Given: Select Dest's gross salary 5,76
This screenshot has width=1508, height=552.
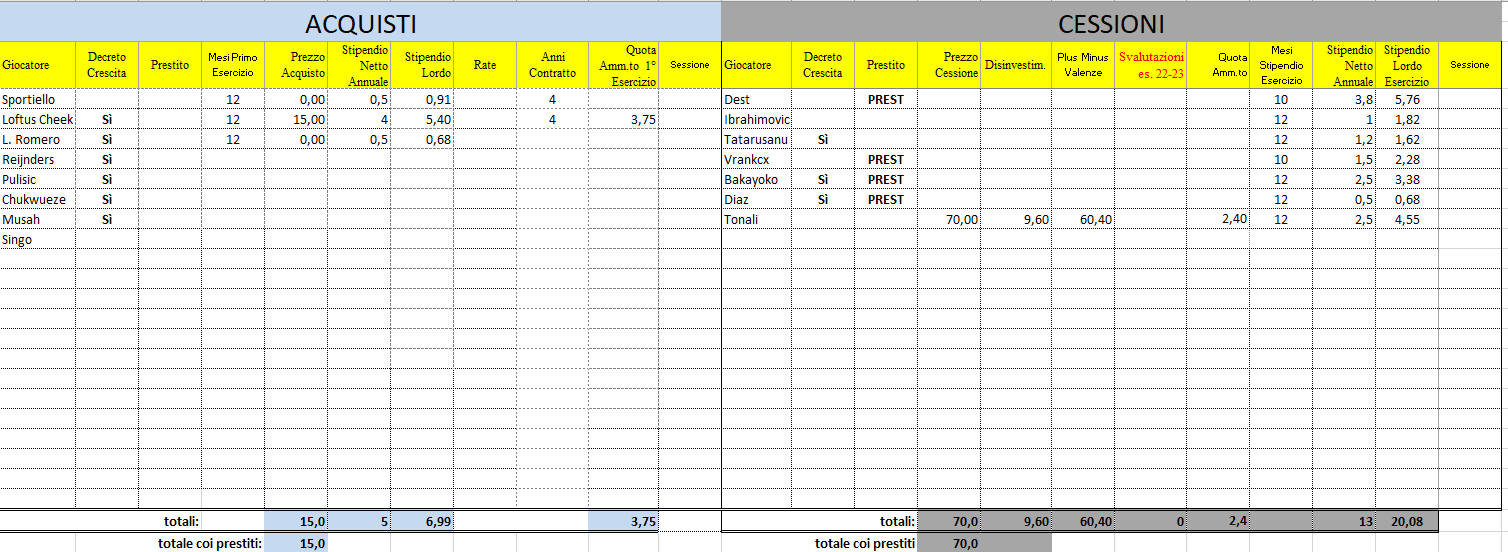Looking at the screenshot, I should click(1407, 100).
